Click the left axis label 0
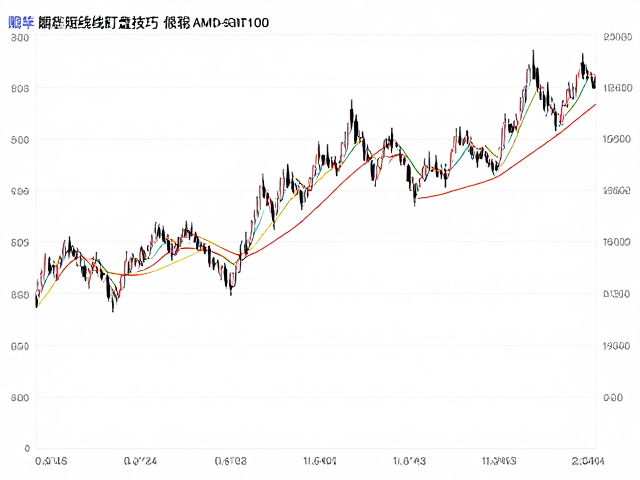 (x=27, y=449)
